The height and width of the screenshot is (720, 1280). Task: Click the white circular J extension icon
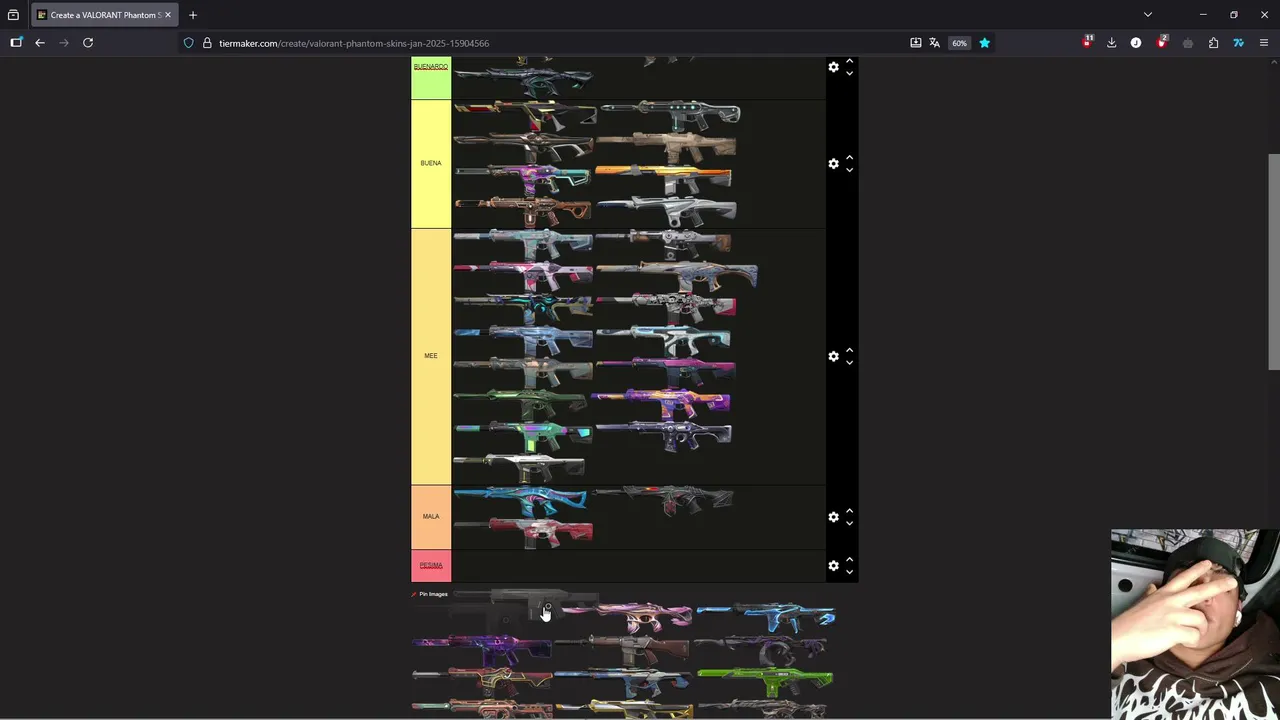[x=1136, y=43]
